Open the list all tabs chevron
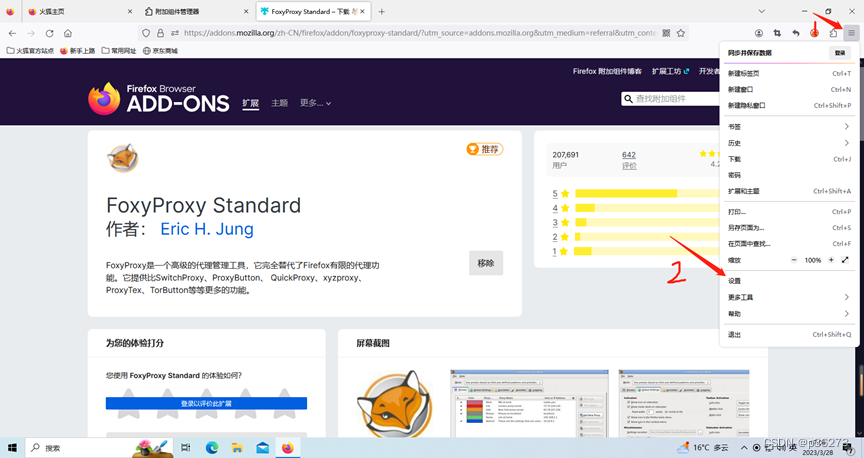 [762, 11]
